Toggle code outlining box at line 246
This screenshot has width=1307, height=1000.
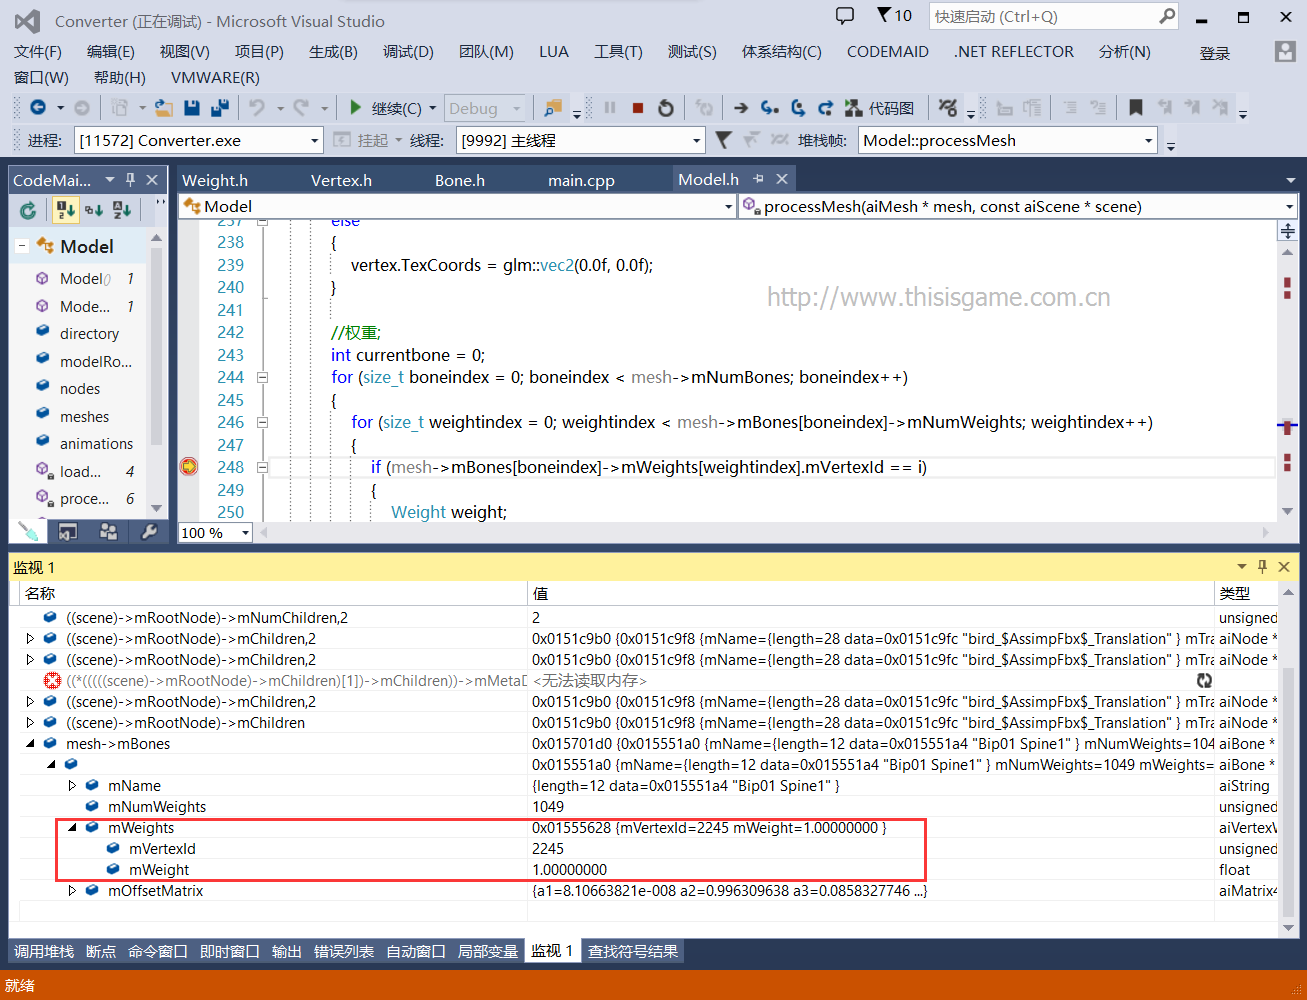(263, 423)
